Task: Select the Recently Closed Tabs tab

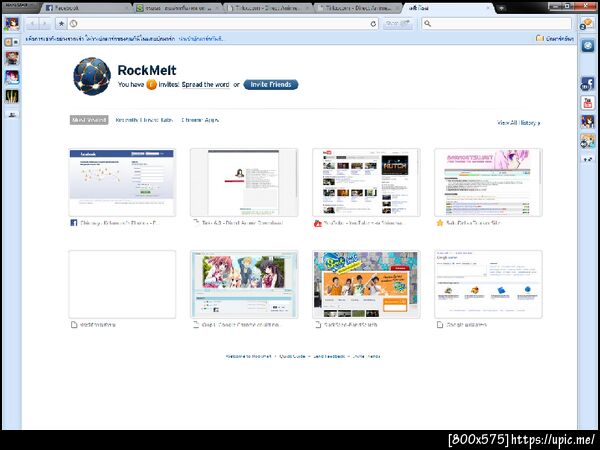Action: (144, 120)
